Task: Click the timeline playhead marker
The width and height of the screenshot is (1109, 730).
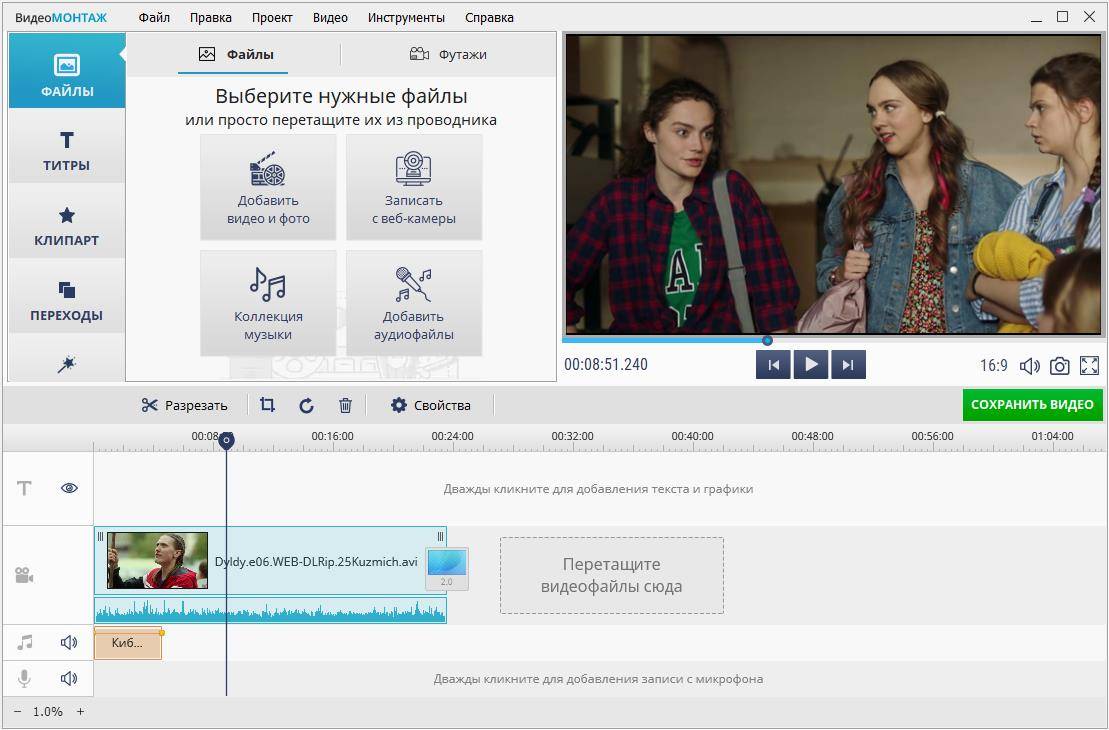Action: pyautogui.click(x=226, y=441)
